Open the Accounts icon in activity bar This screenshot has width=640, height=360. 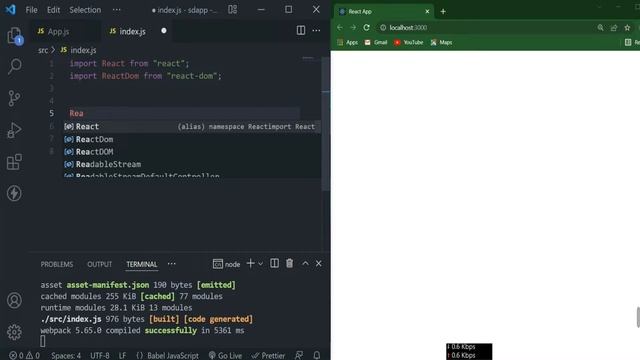click(14, 300)
